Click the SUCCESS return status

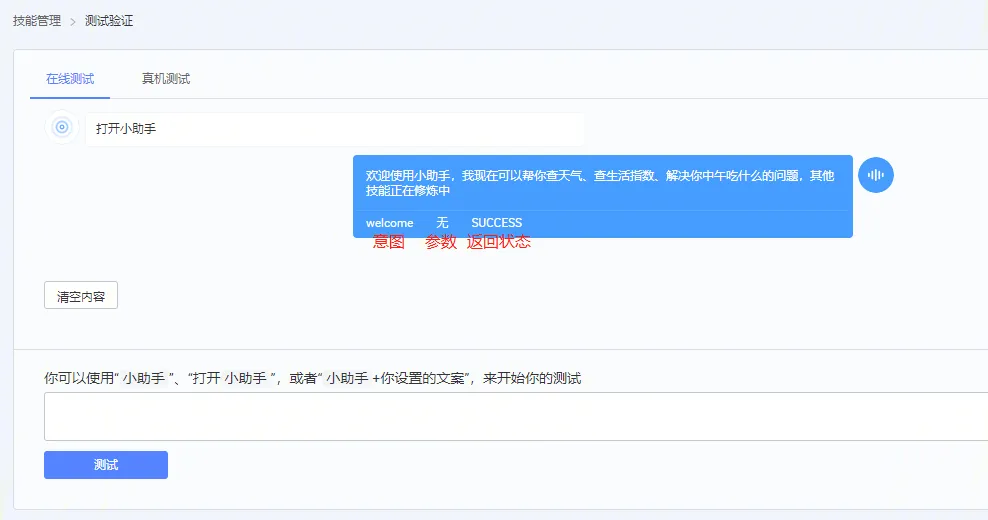click(496, 223)
